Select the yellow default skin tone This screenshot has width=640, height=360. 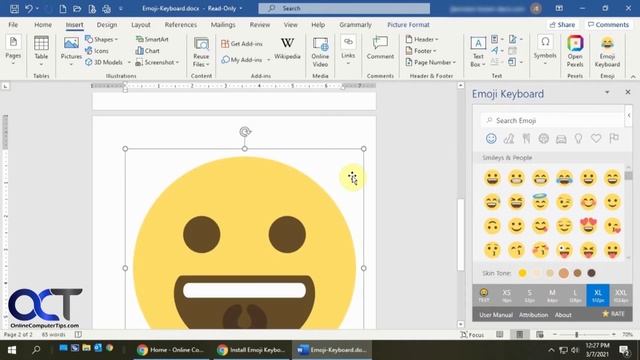(x=522, y=273)
